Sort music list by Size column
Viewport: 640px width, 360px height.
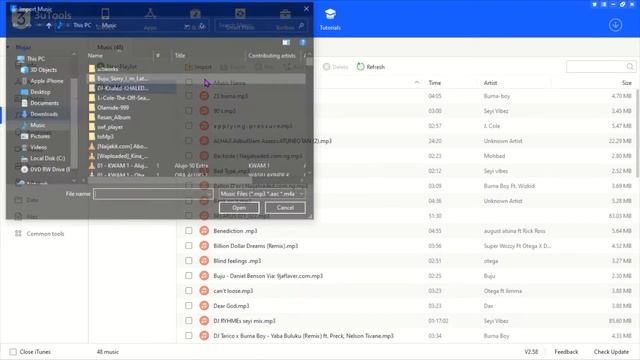coord(627,83)
